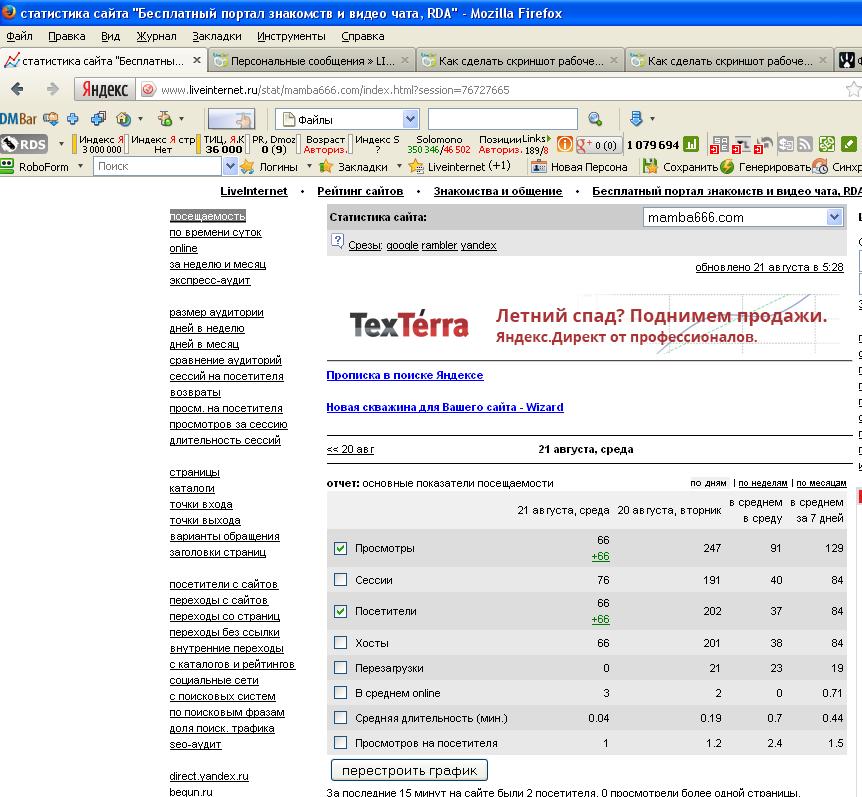Click the RoboForm Поиск input field
Screen dimensions: 862x797
[x=158, y=166]
